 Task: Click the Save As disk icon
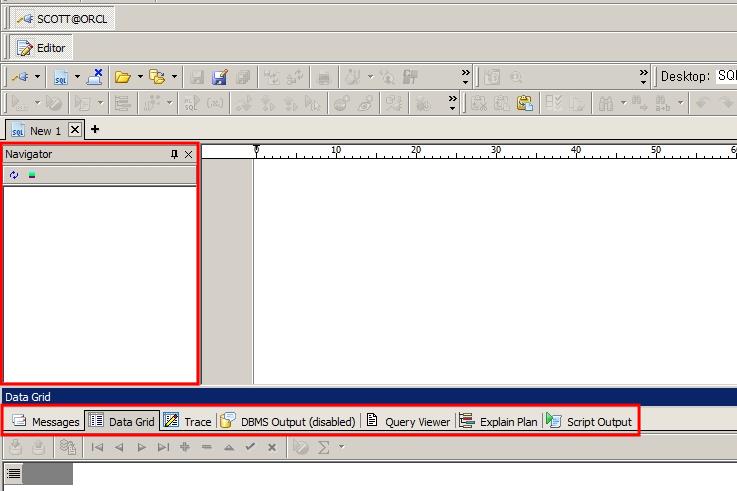click(x=220, y=76)
